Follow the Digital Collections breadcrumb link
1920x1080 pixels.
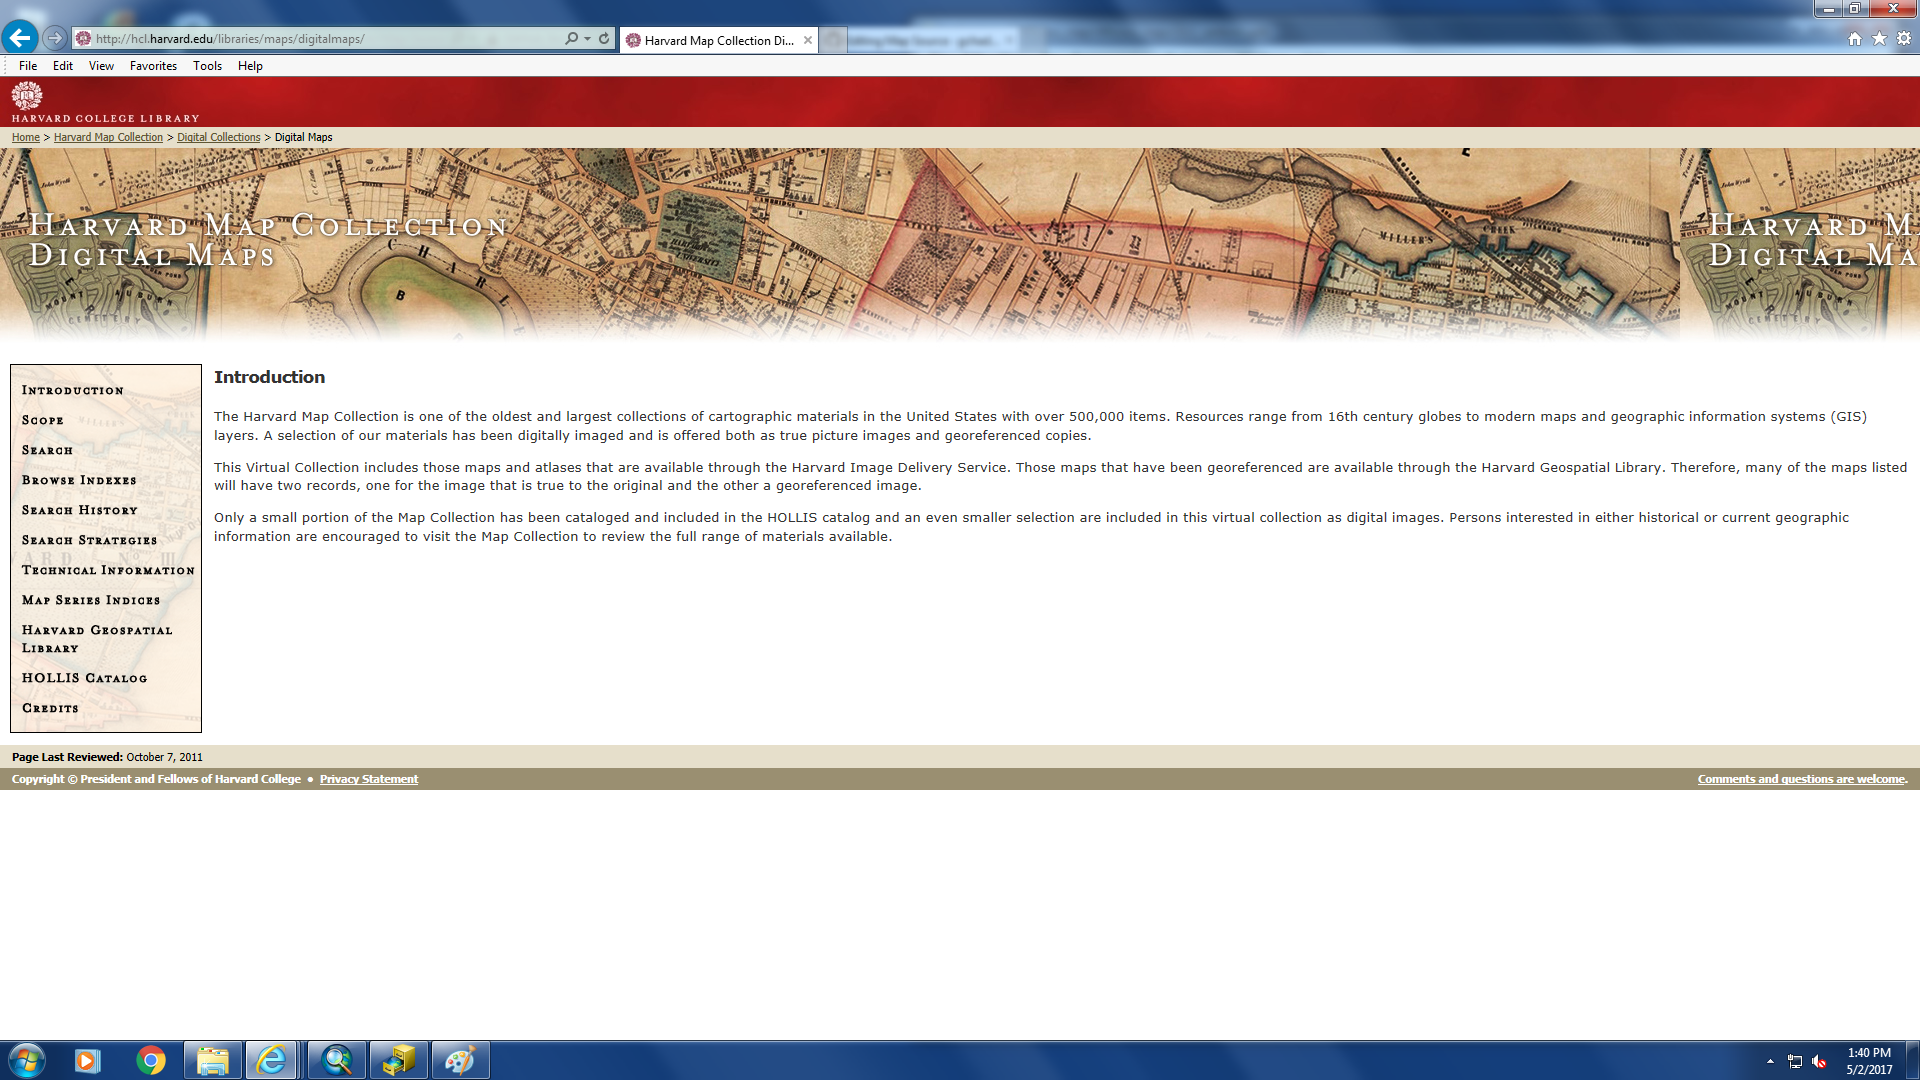coord(218,138)
